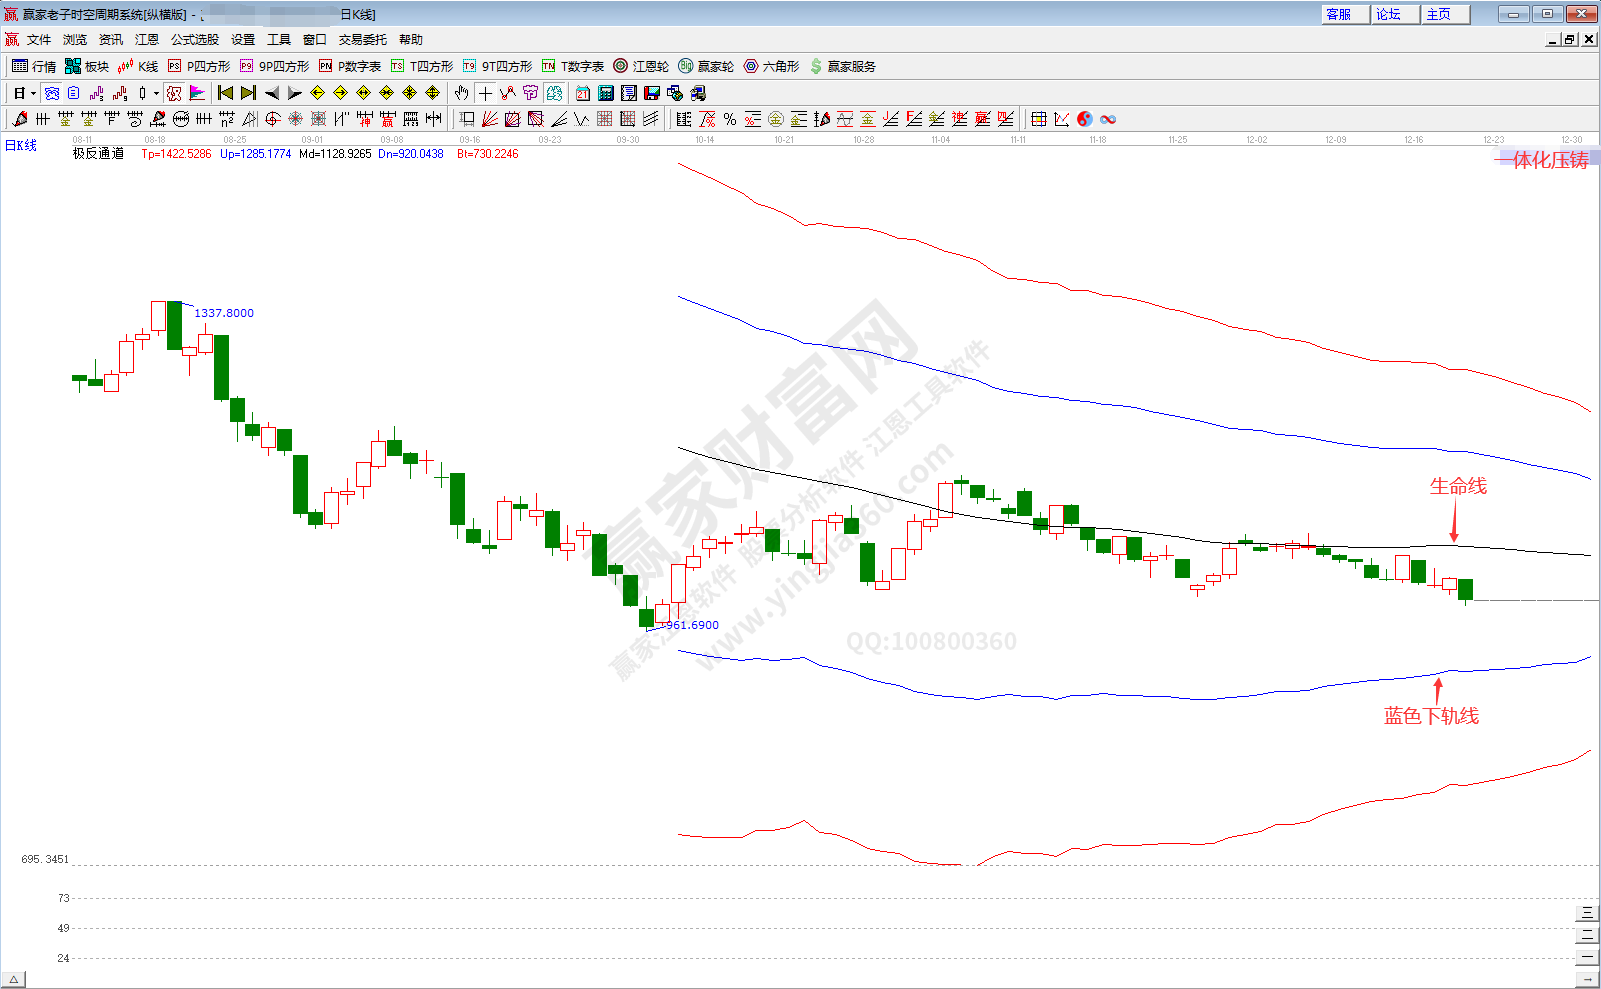Open the candlestick style dropdown arrow

tap(156, 93)
